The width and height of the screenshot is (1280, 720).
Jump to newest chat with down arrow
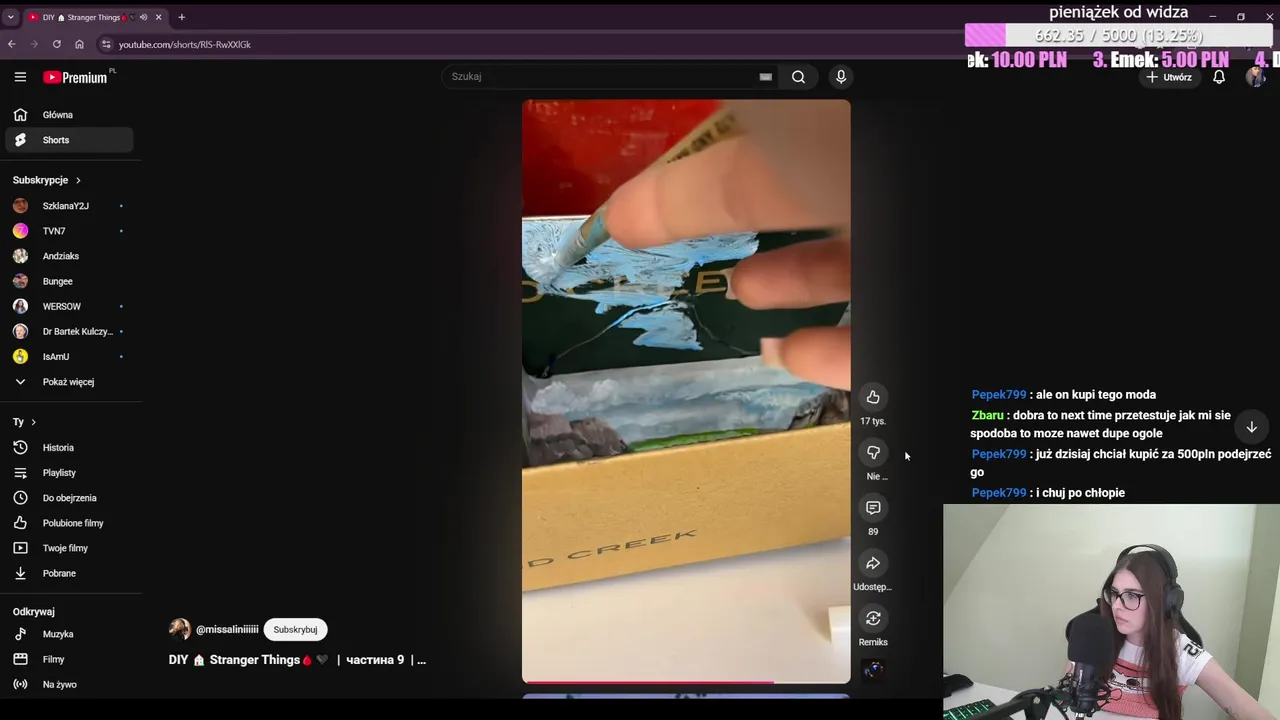[1251, 427]
